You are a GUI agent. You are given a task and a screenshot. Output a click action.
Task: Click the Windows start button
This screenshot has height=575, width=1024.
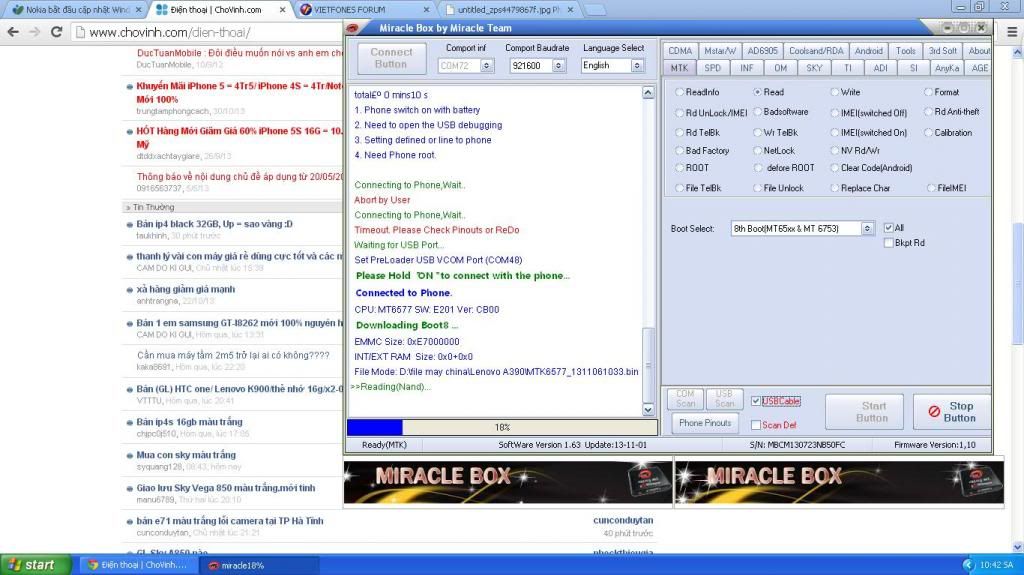click(x=36, y=565)
